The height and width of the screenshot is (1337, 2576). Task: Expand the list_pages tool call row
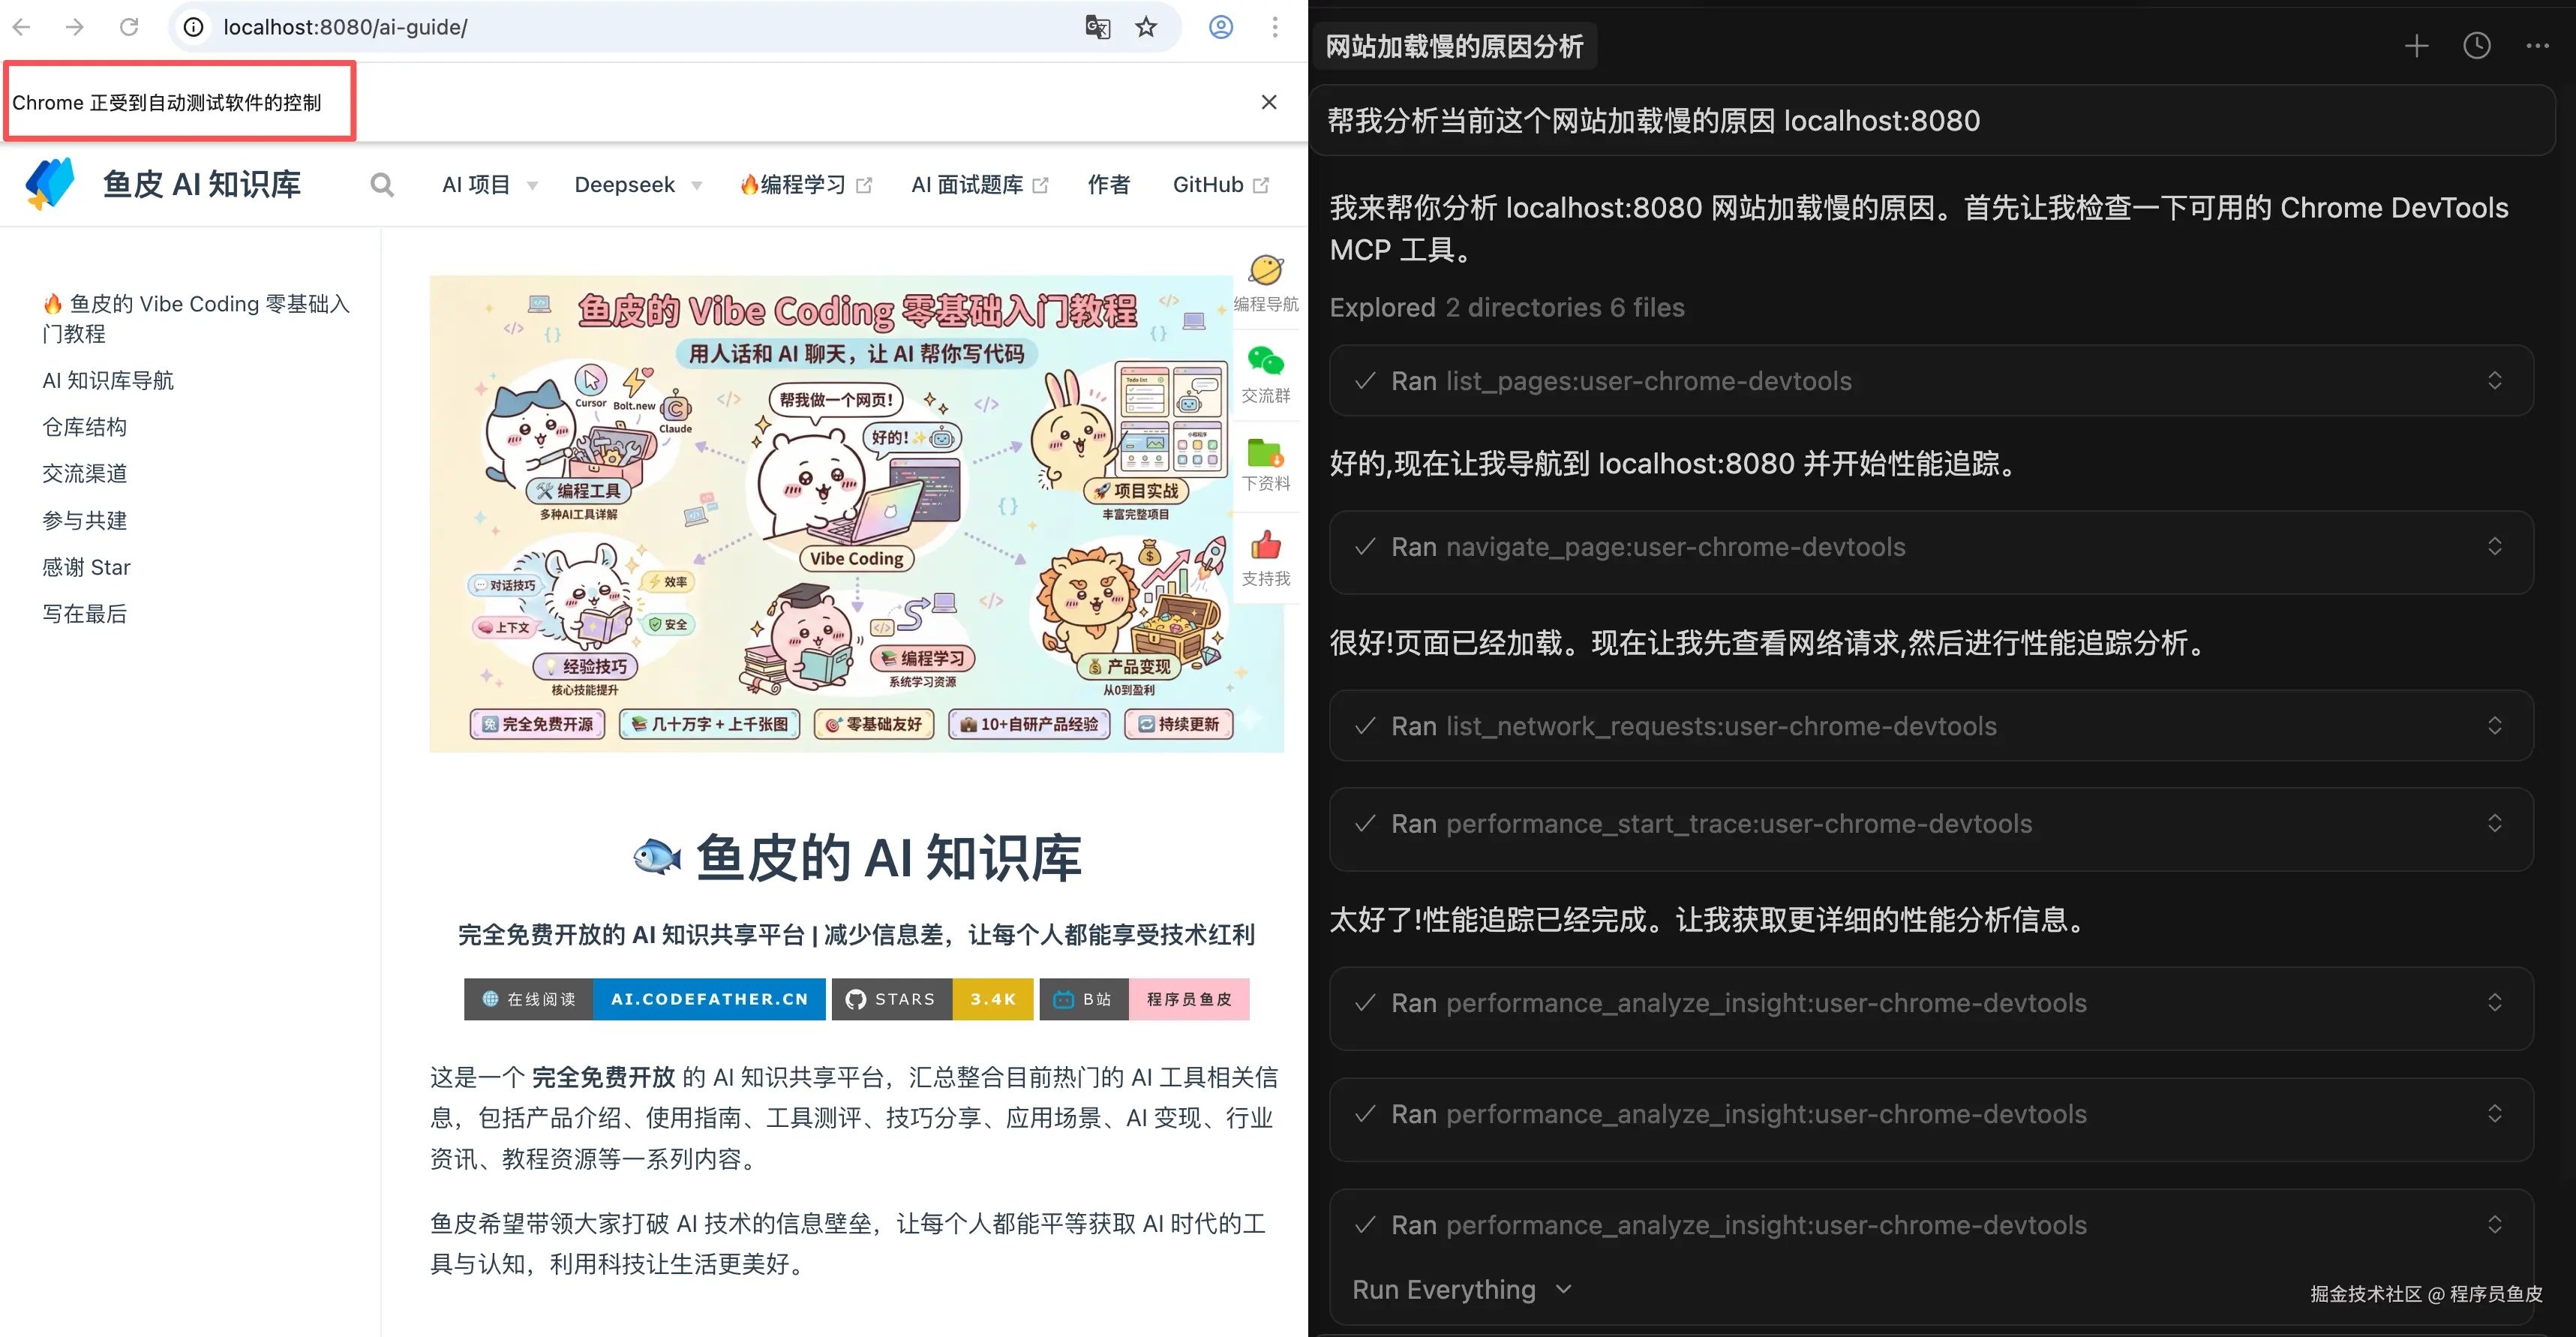(2494, 381)
